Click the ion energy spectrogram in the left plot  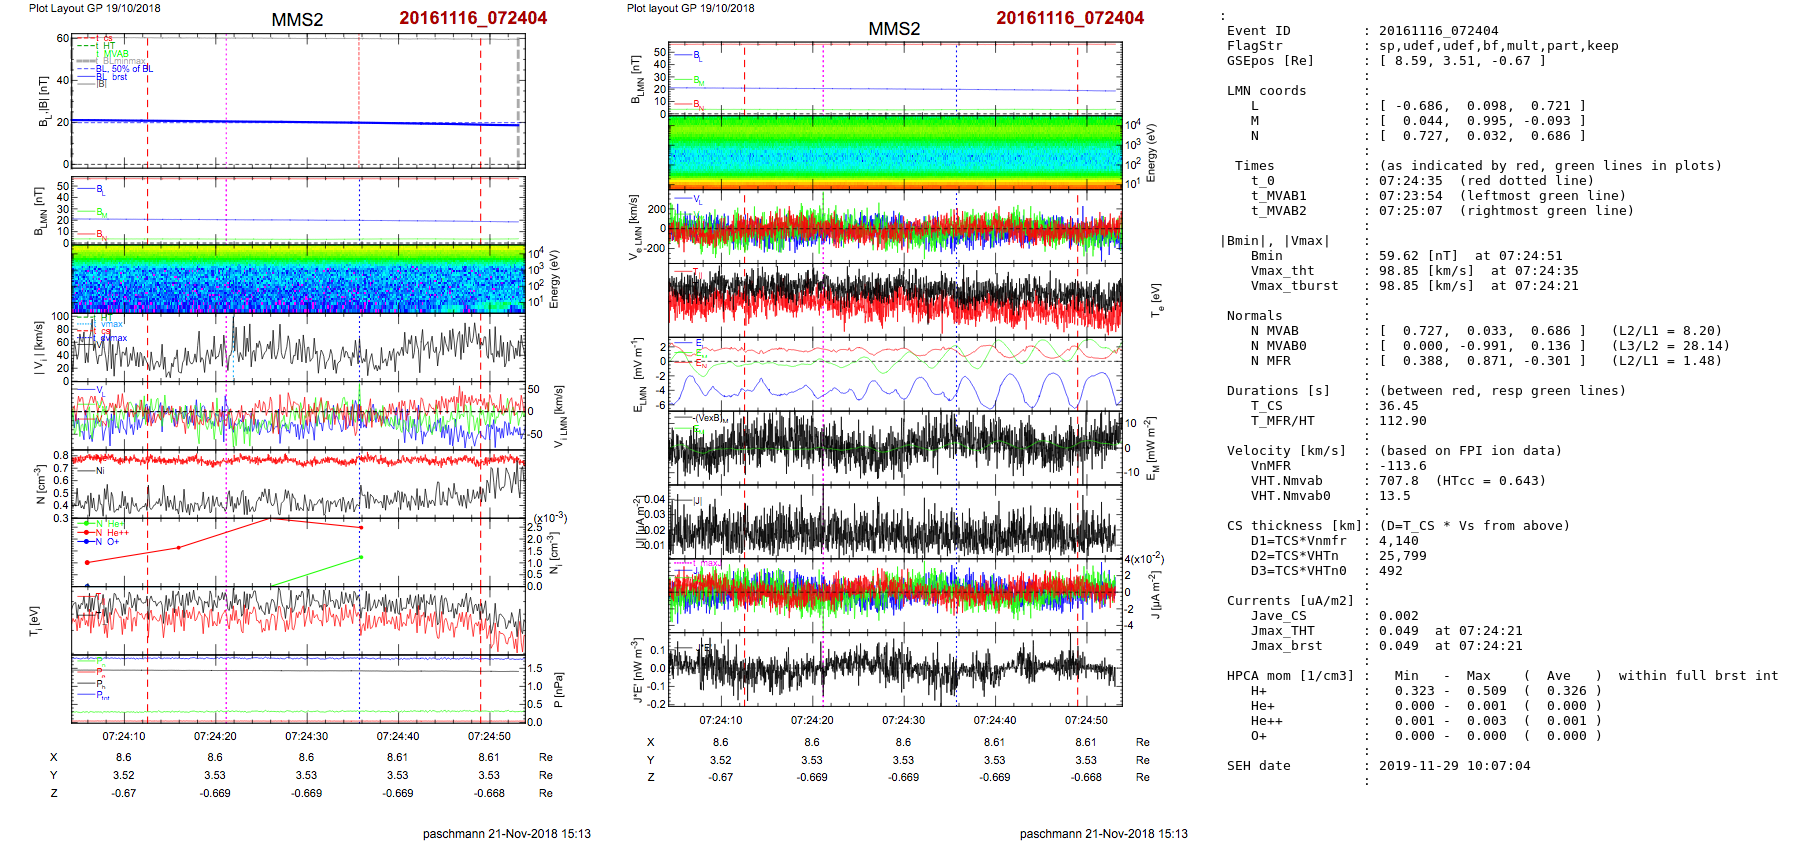[x=298, y=279]
